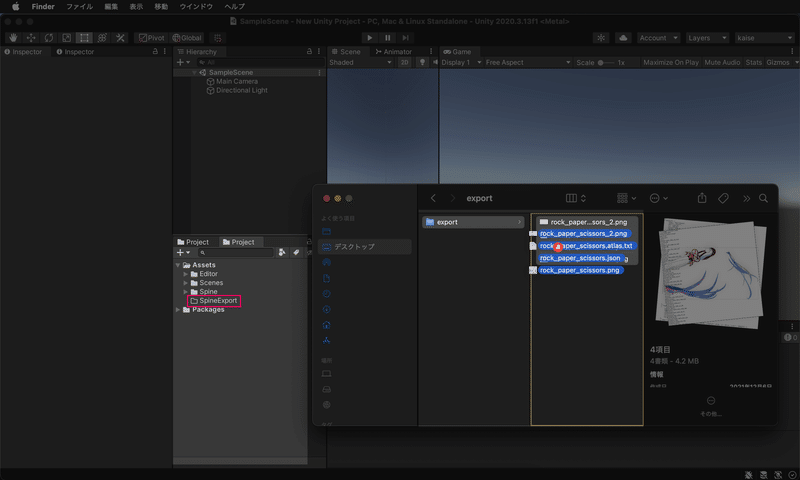Viewport: 800px width, 480px height.
Task: Open Hierarchy panel more options menu
Action: pos(319,52)
